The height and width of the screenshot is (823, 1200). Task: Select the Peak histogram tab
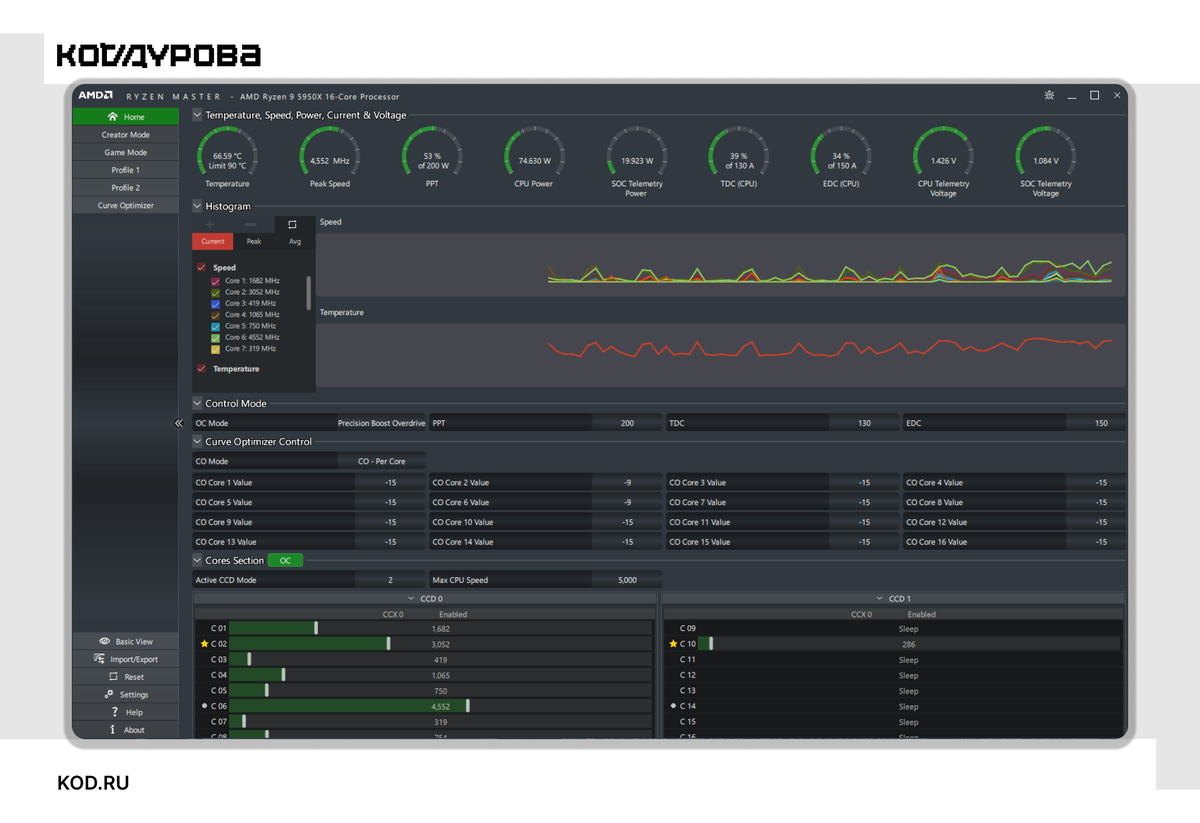pyautogui.click(x=254, y=241)
